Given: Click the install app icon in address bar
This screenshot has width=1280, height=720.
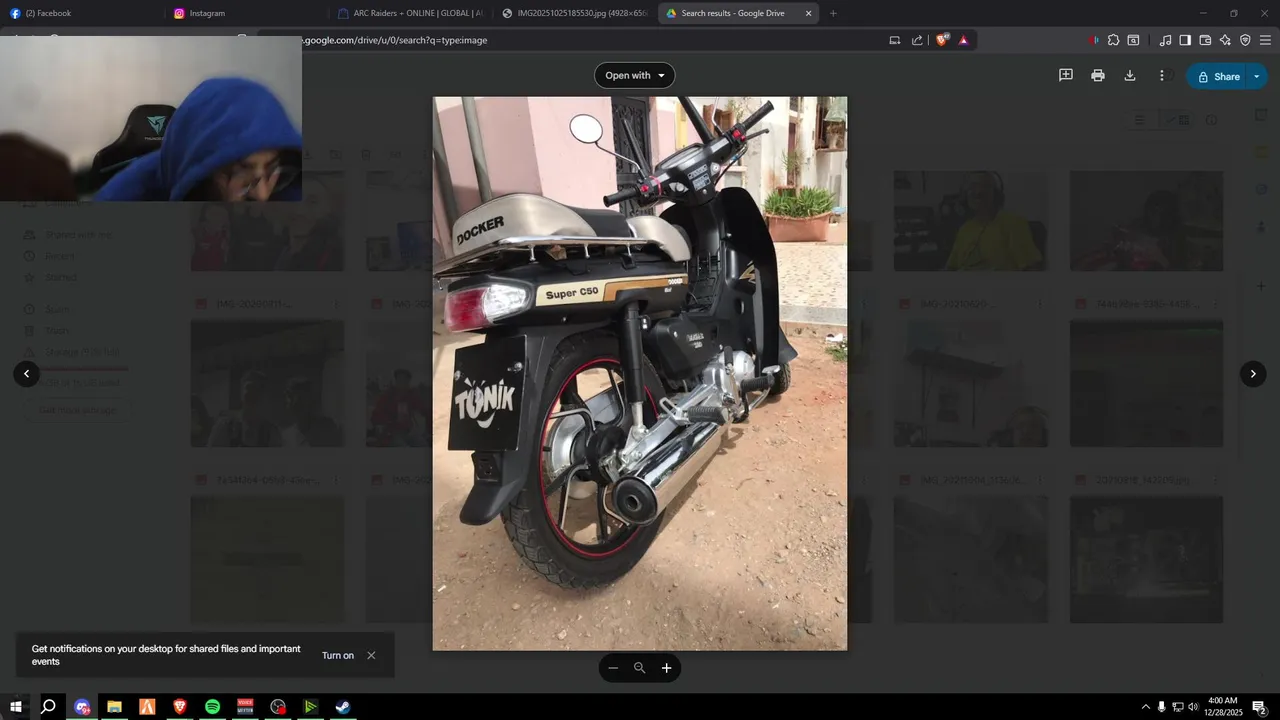Looking at the screenshot, I should pyautogui.click(x=895, y=40).
